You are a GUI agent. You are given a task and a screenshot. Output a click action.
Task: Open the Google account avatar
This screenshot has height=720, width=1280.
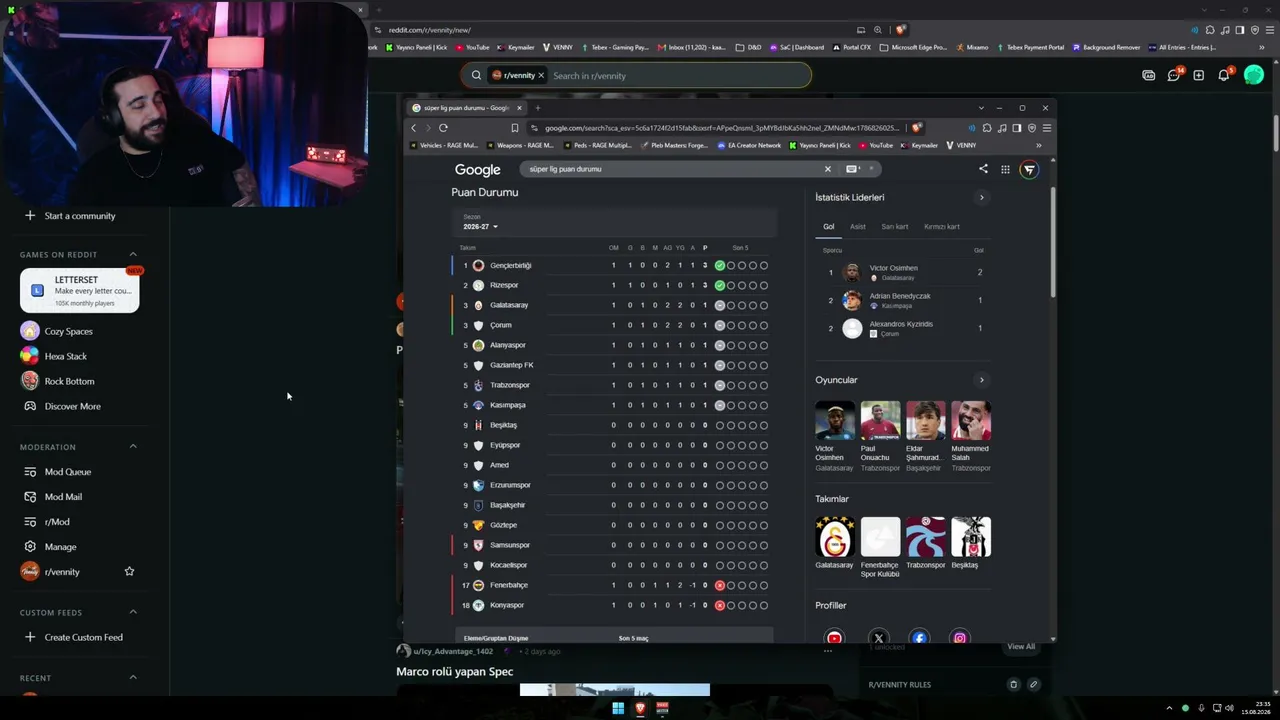1029,170
